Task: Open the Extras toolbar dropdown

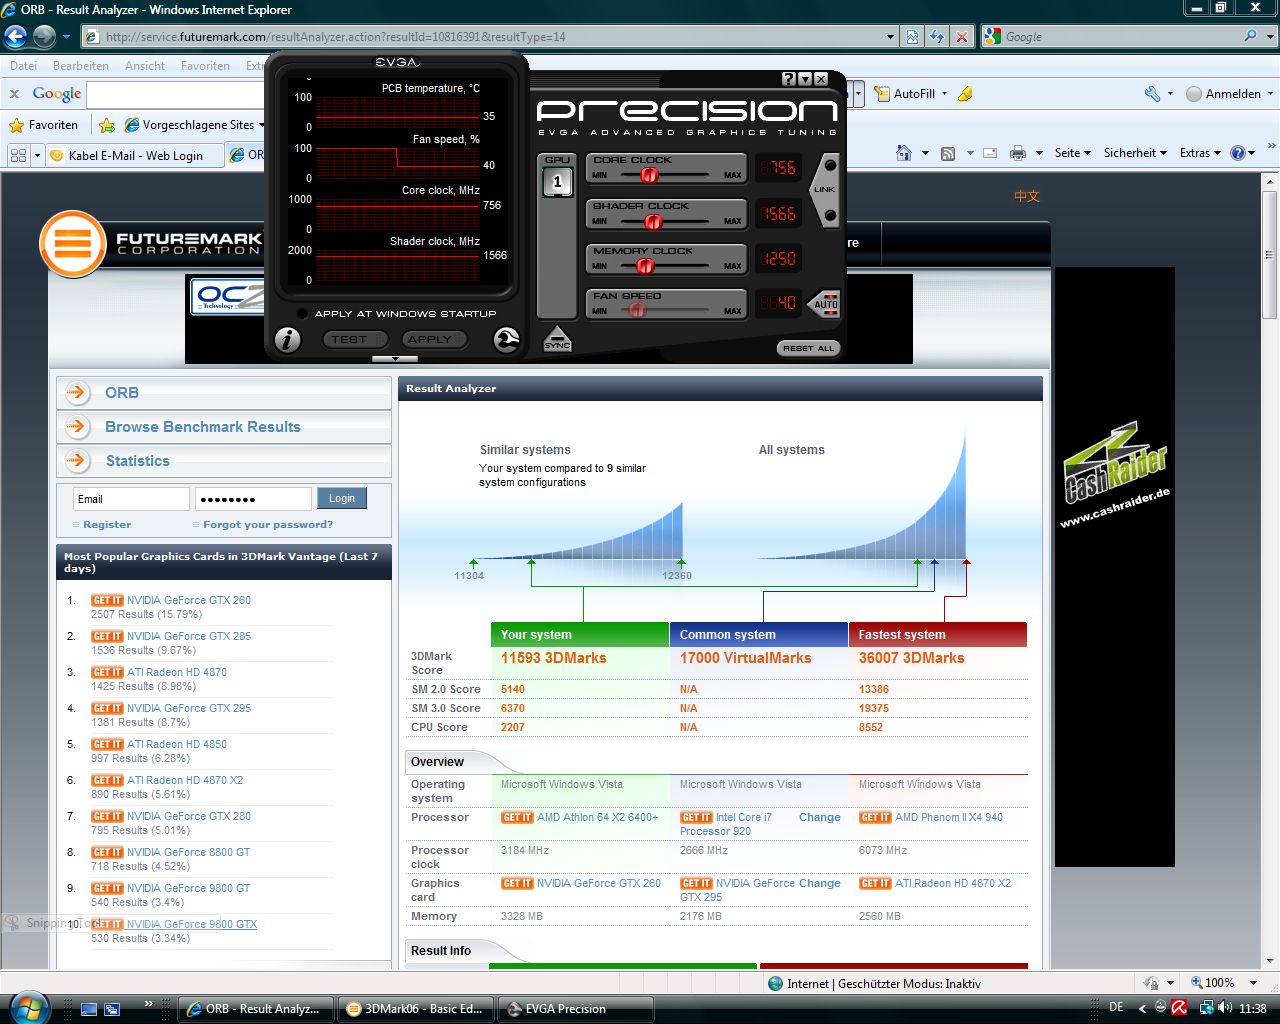Action: (x=1200, y=153)
